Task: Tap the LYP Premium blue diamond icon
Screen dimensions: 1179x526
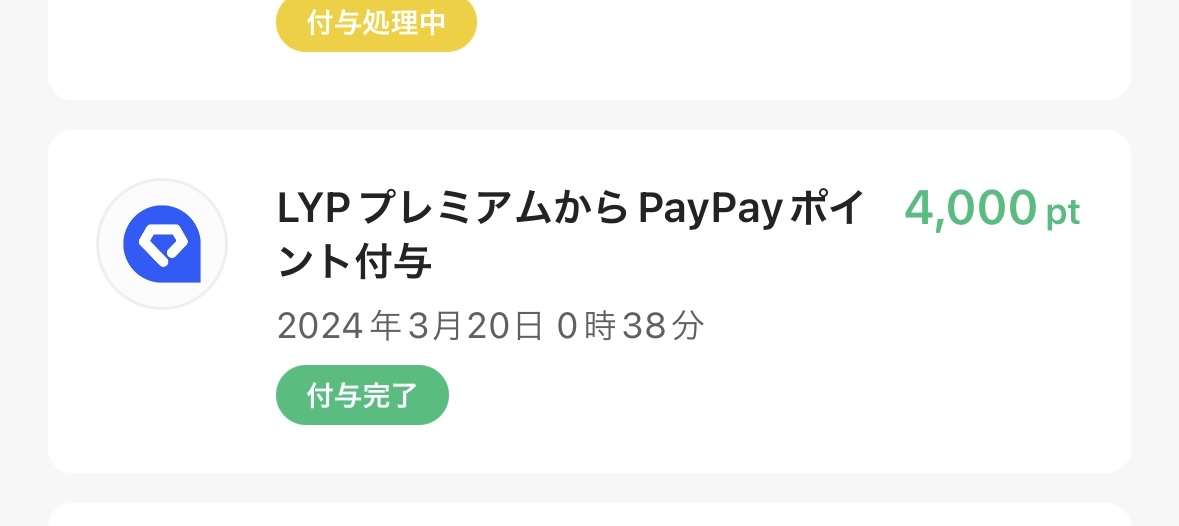Action: click(x=162, y=244)
